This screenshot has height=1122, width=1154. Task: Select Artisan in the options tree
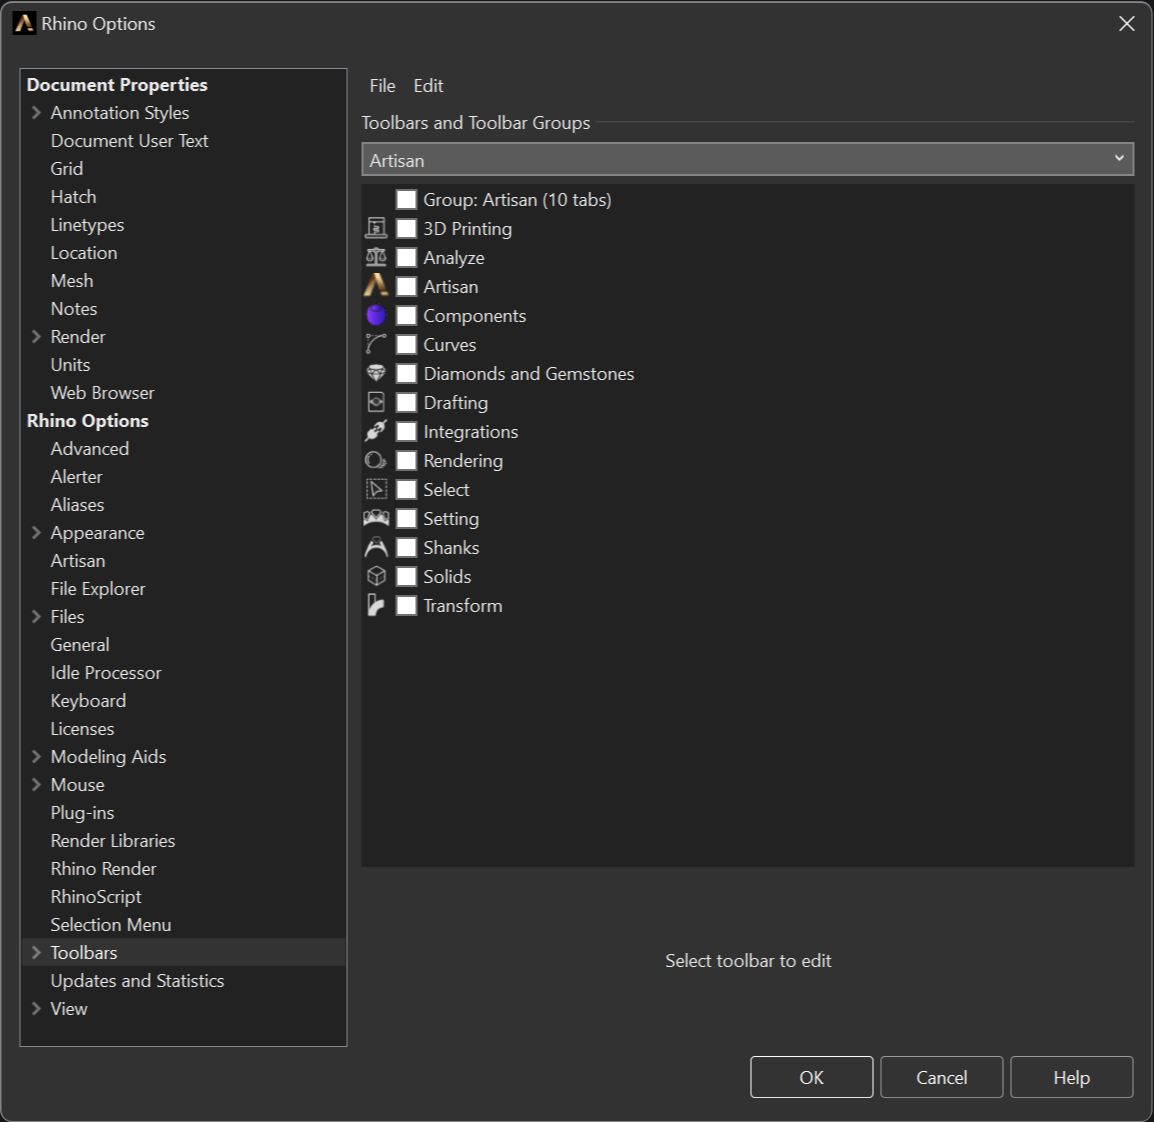[x=78, y=561]
